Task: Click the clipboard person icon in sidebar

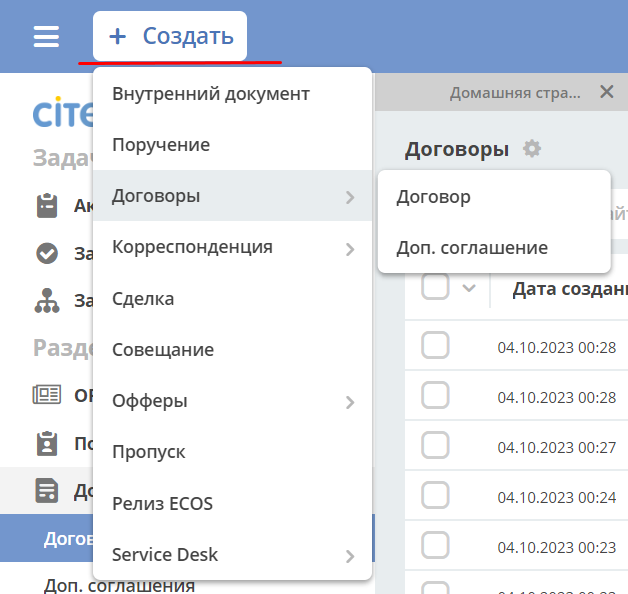Action: (47, 444)
